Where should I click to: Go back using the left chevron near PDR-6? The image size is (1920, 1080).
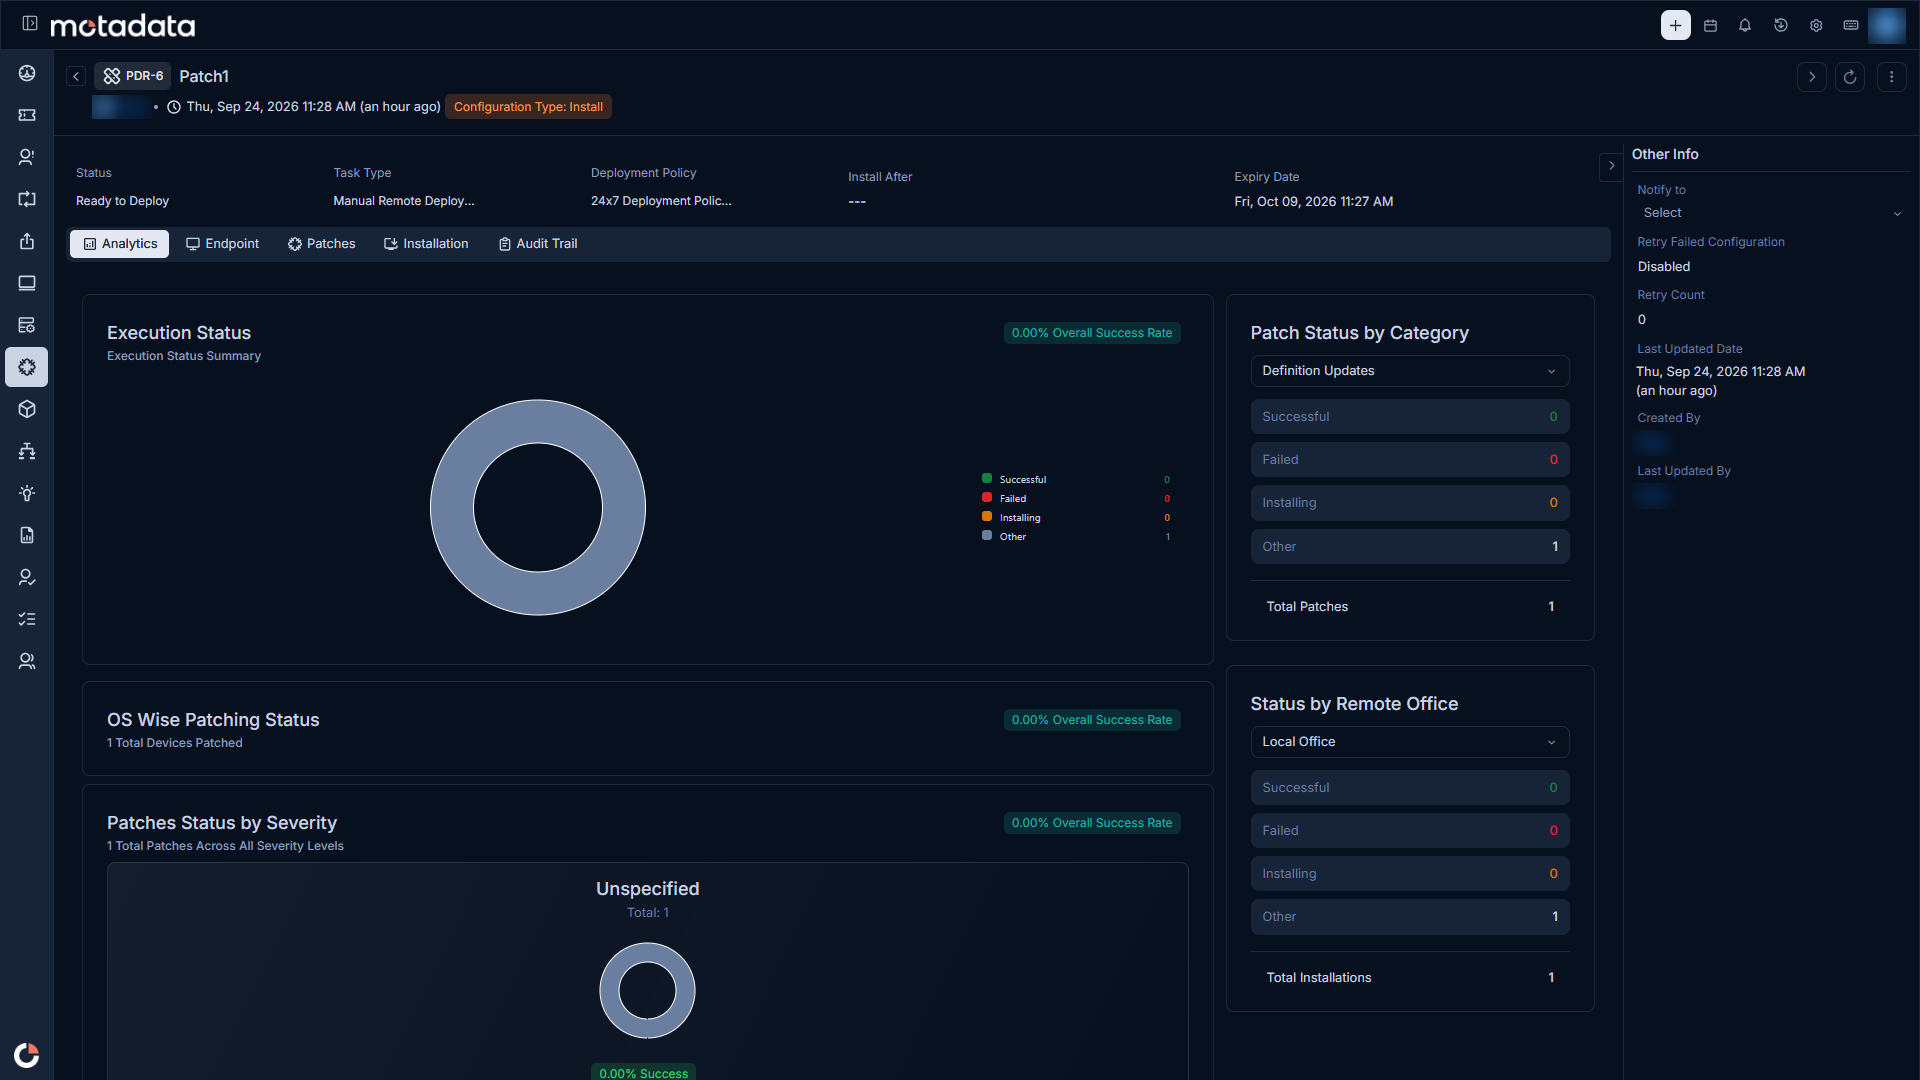click(76, 76)
